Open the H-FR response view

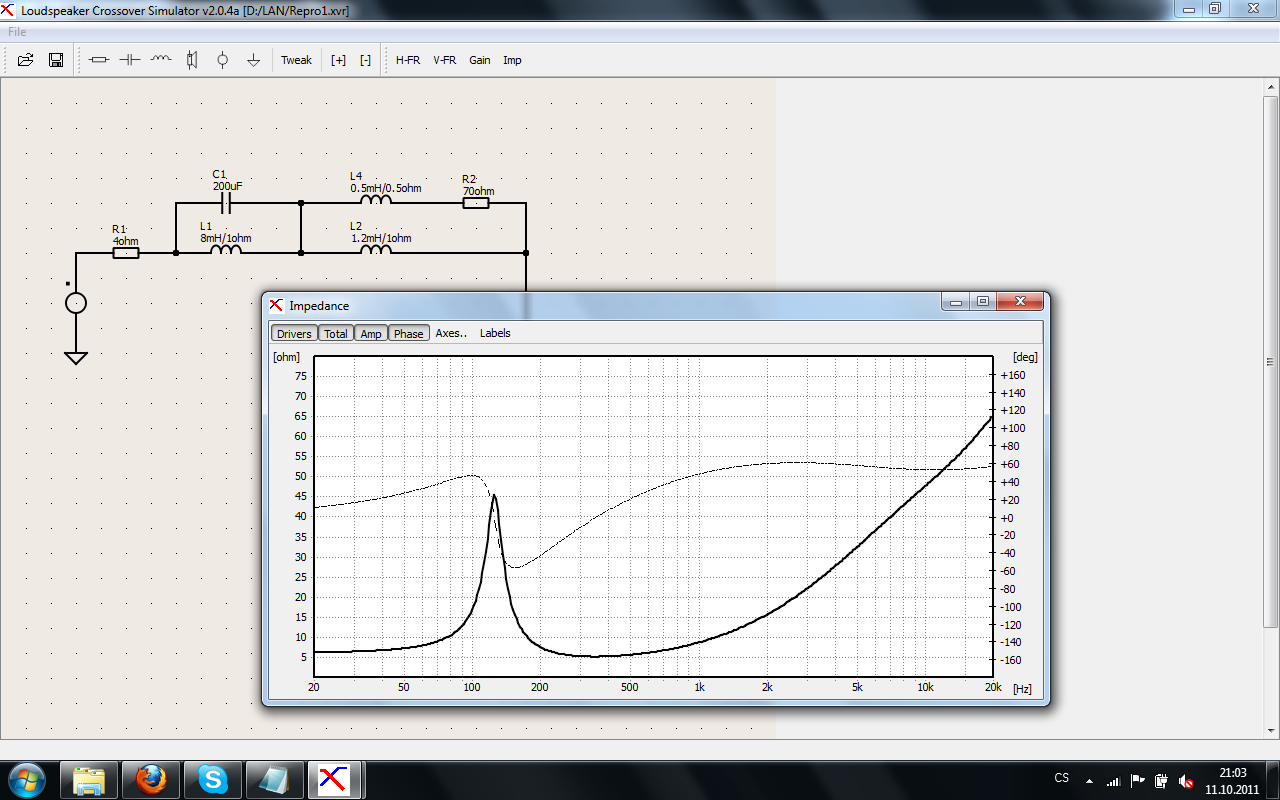pos(408,60)
